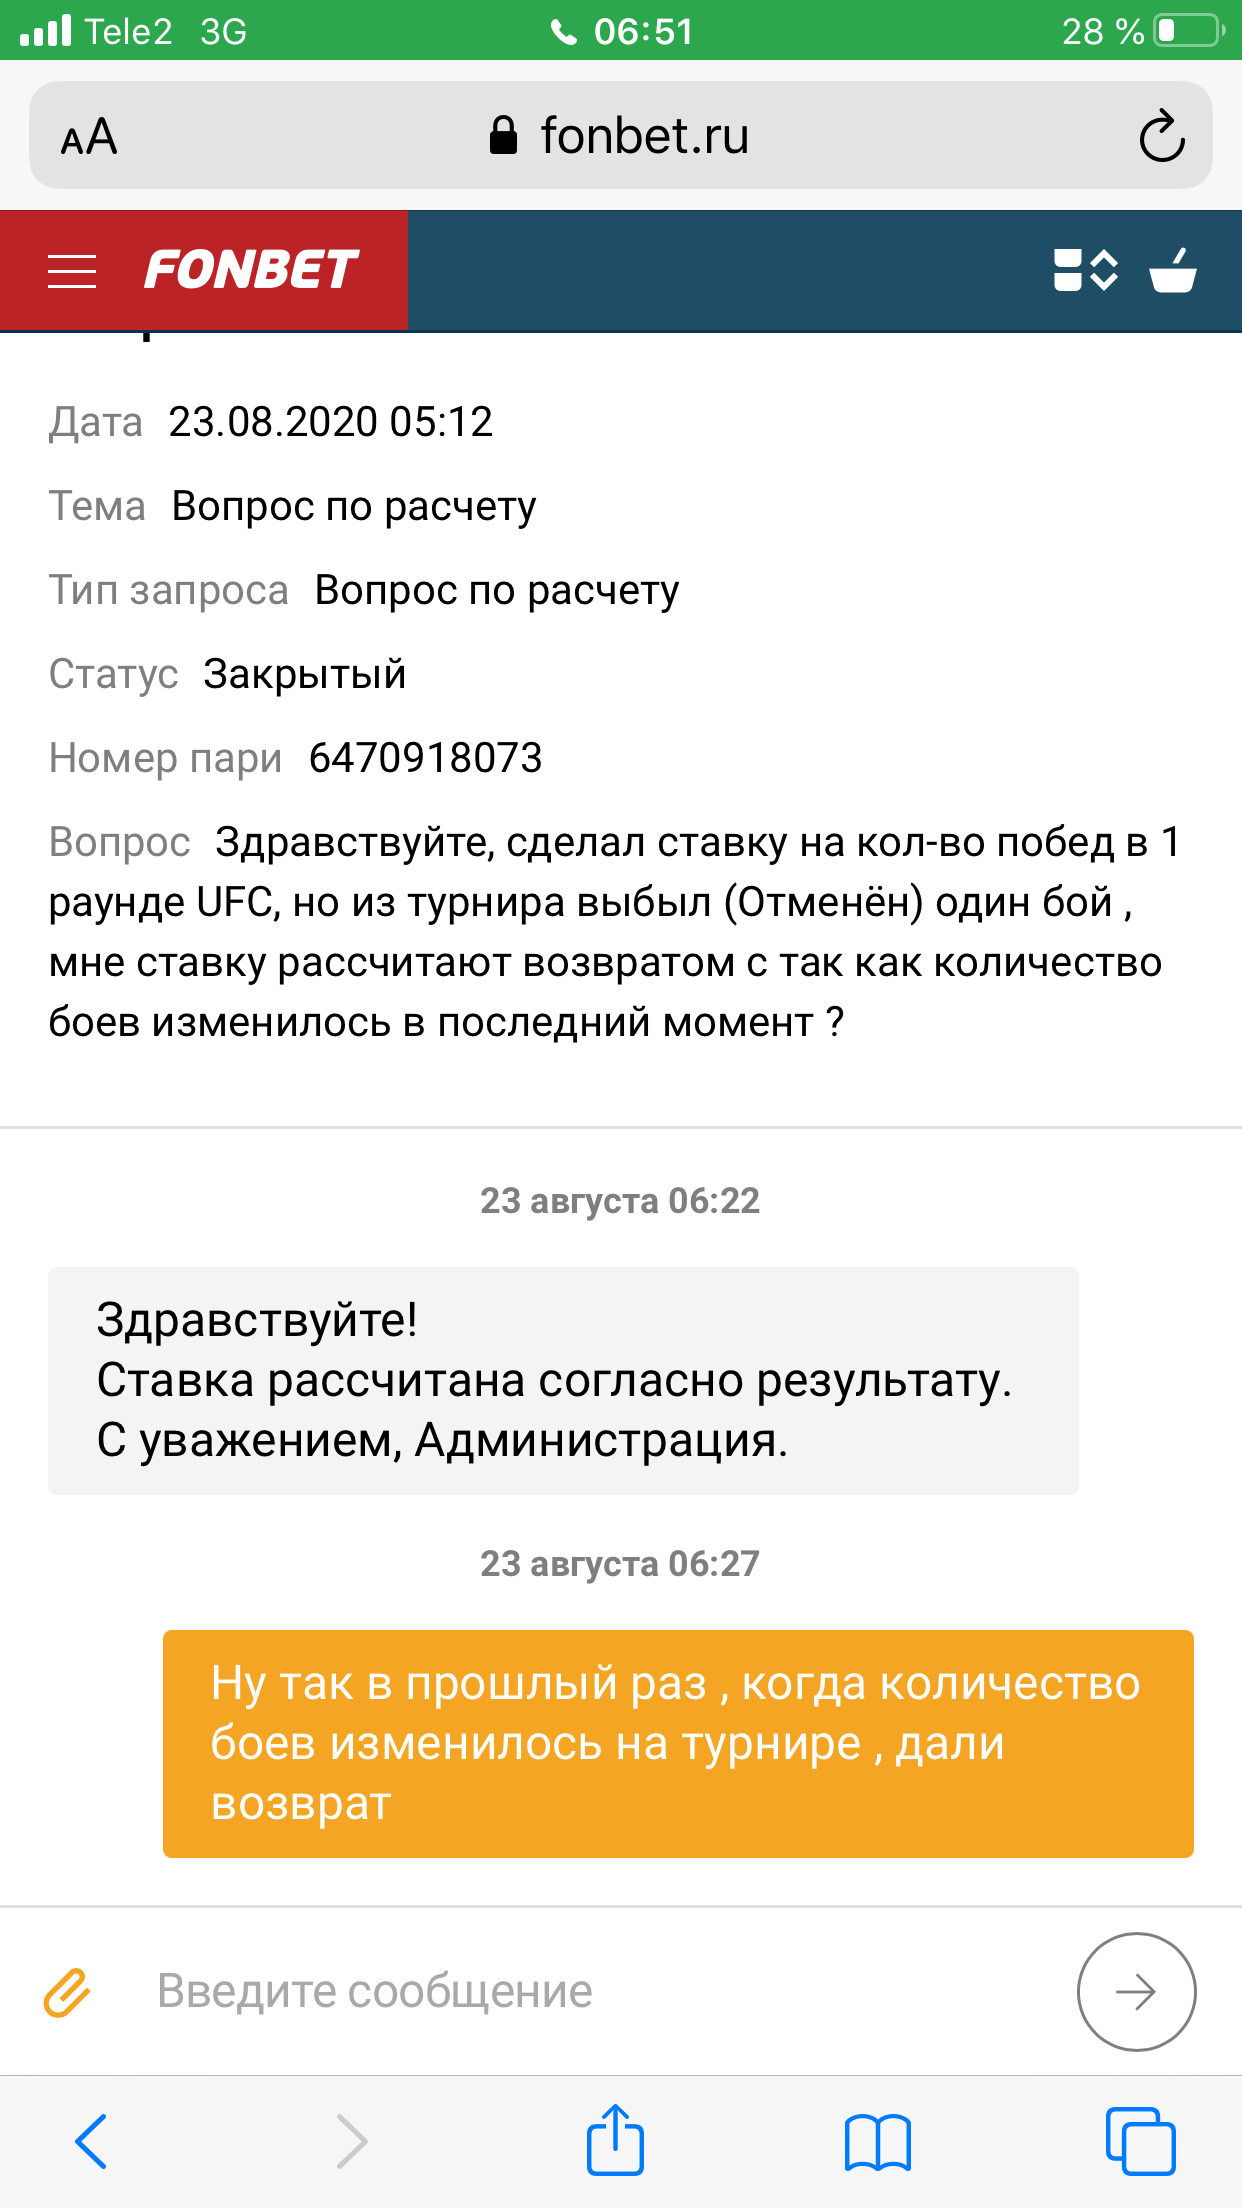The width and height of the screenshot is (1242, 2208).
Task: Attach a file with the paperclip icon
Action: coord(68,1992)
